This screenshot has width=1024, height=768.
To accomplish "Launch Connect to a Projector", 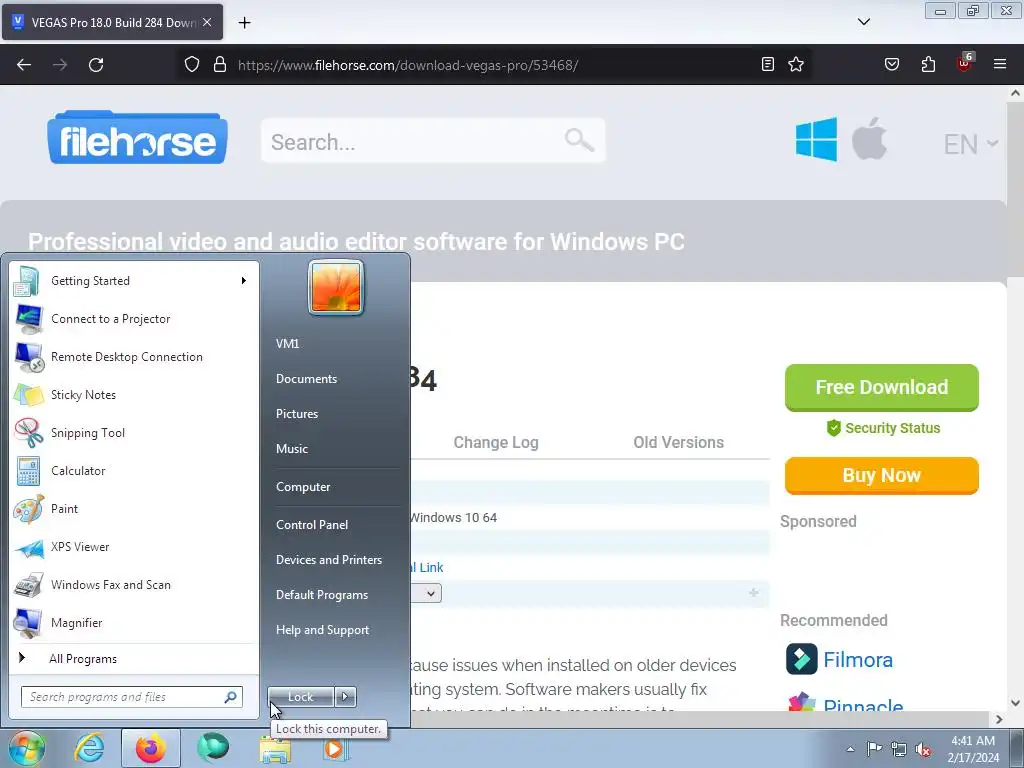I will (x=133, y=319).
